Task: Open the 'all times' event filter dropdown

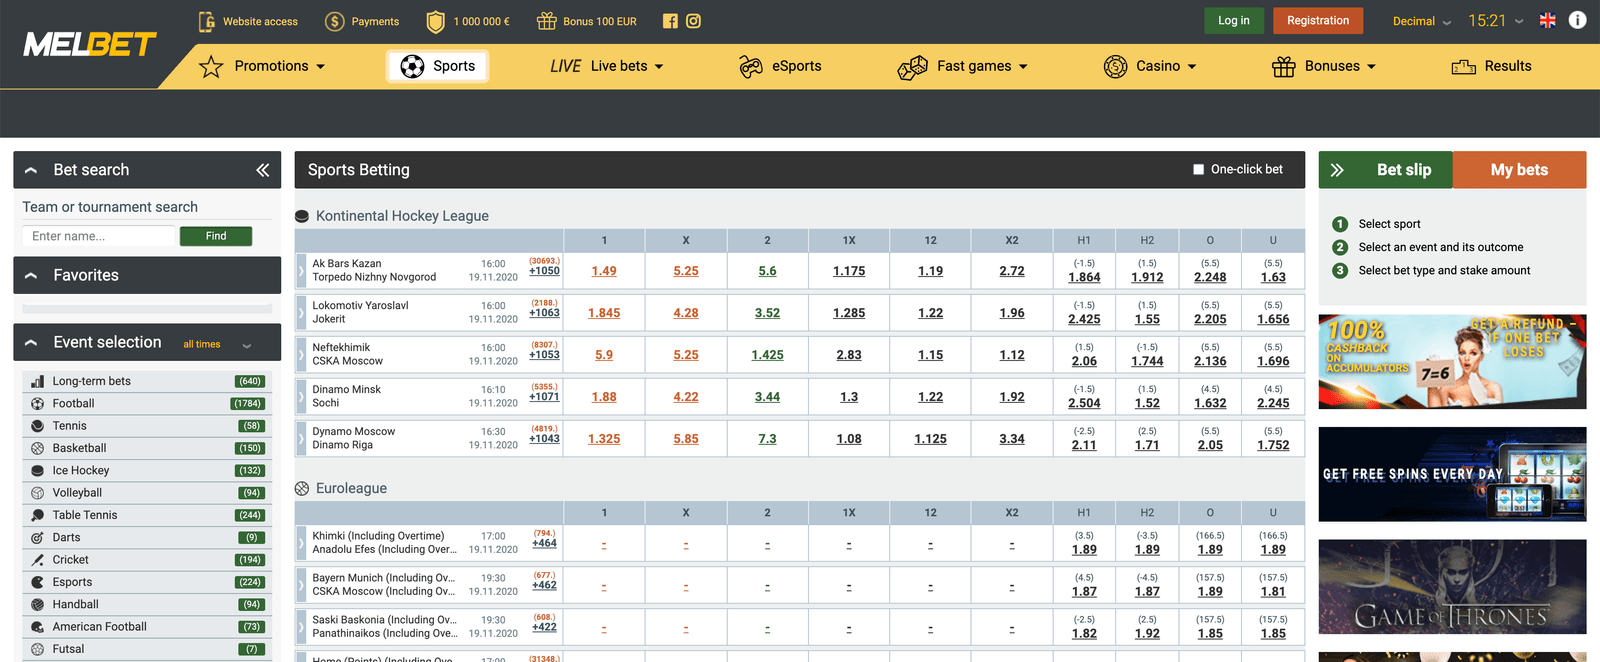Action: pyautogui.click(x=217, y=344)
